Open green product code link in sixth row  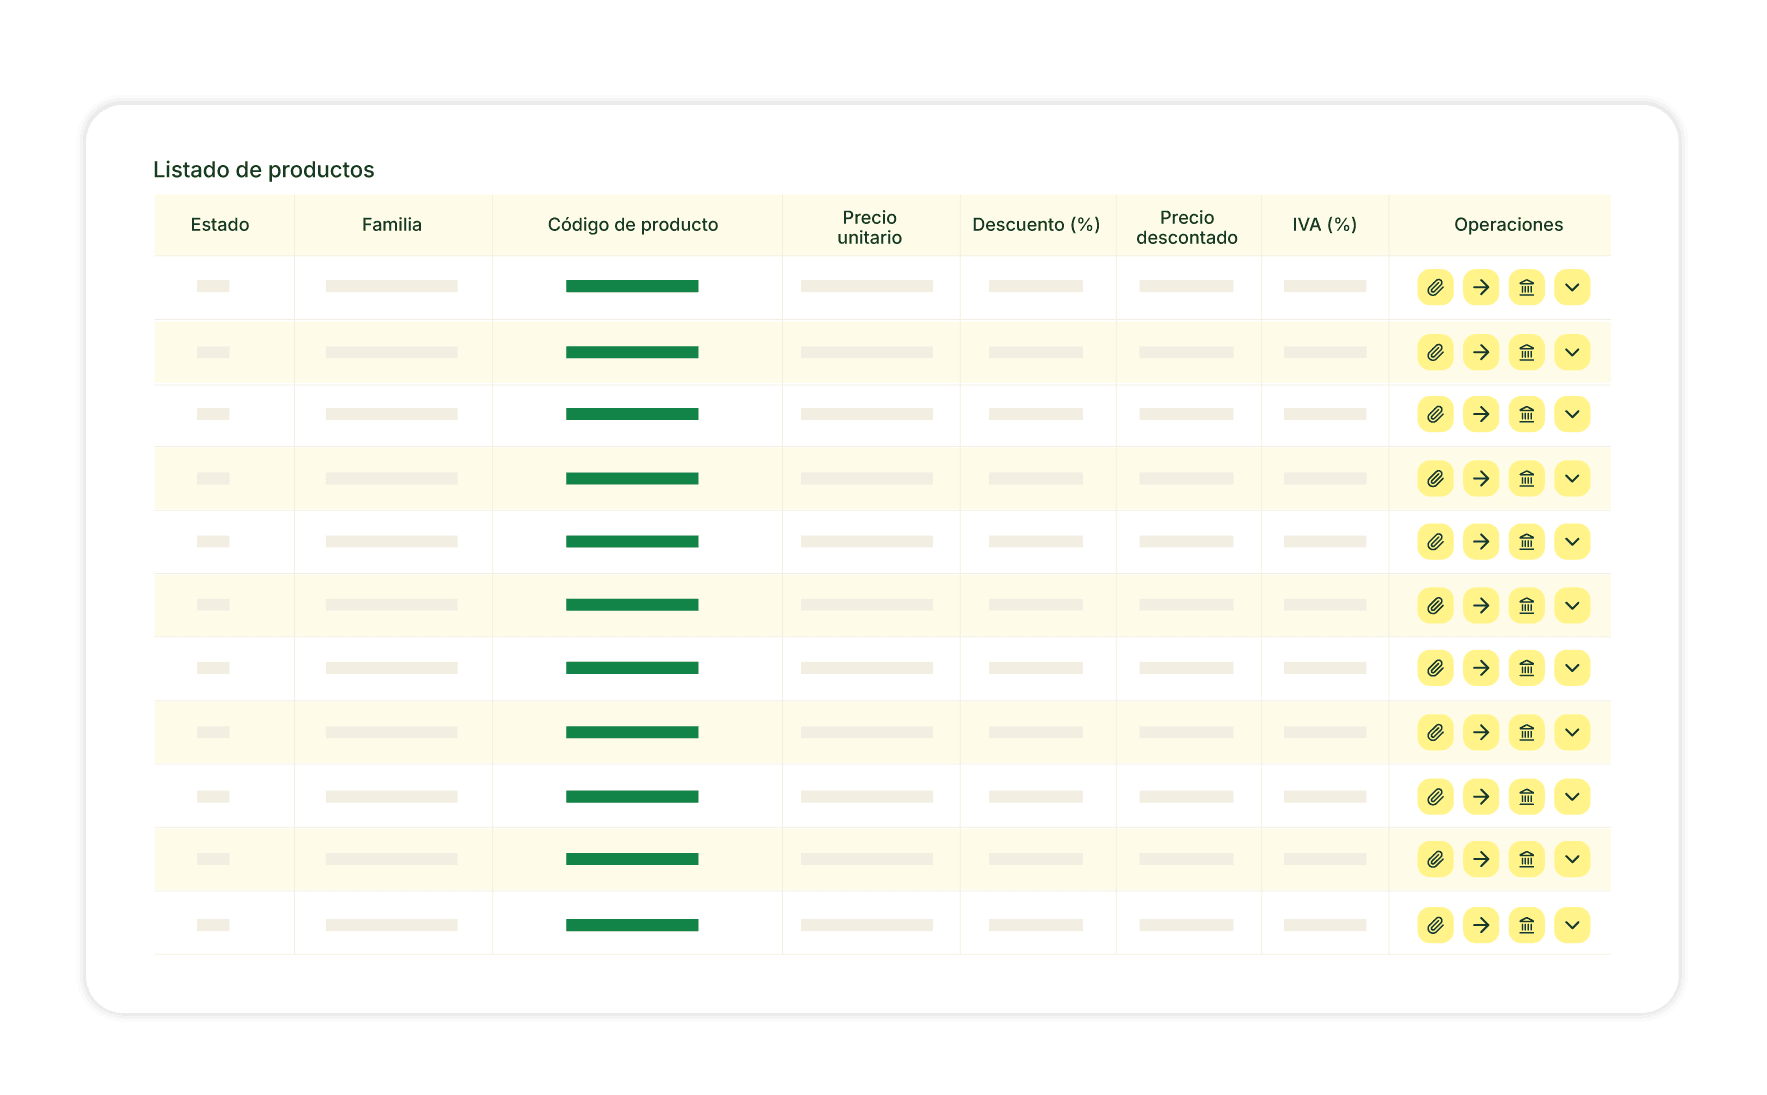(632, 605)
